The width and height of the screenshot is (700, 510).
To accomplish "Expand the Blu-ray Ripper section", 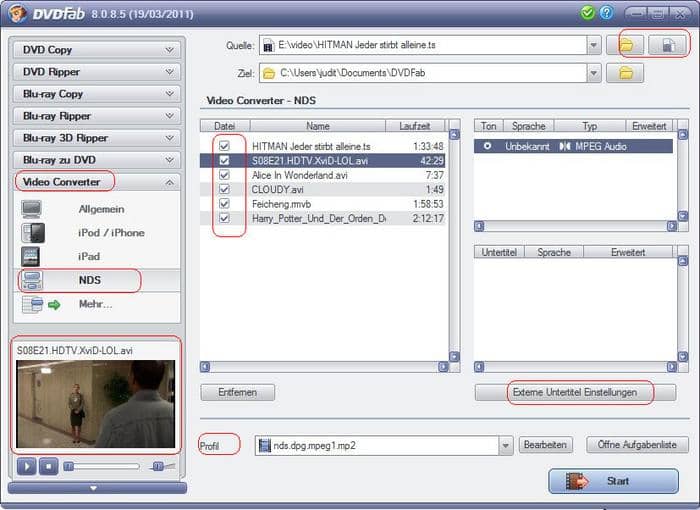I will [x=97, y=116].
